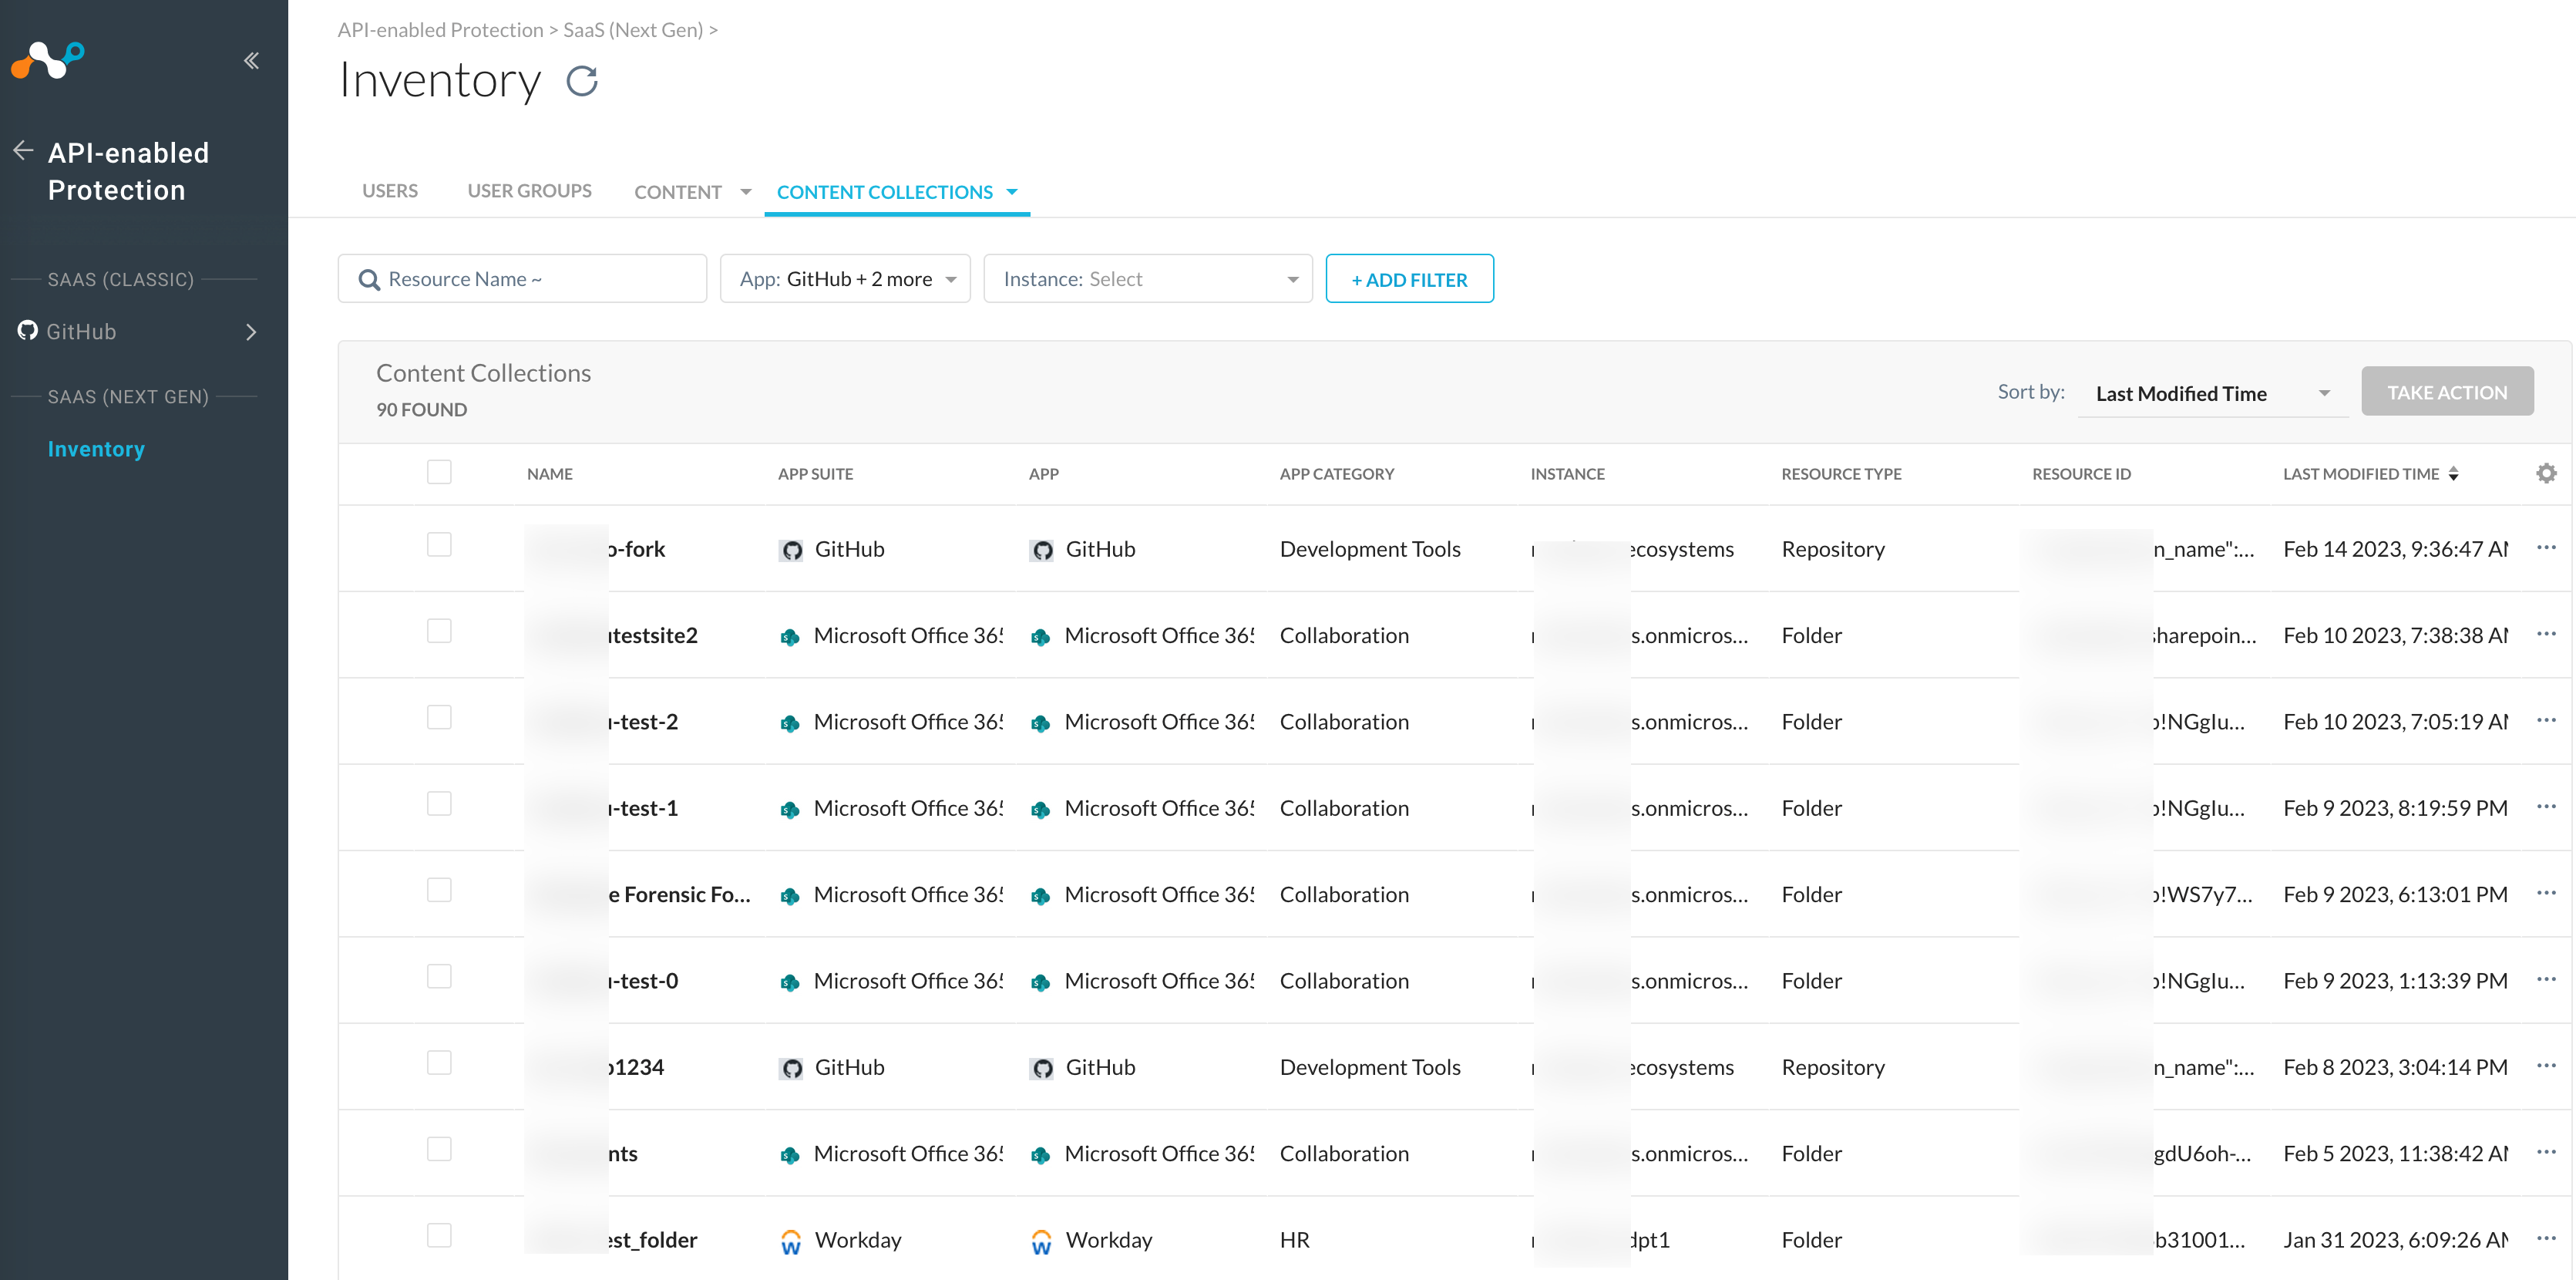2576x1280 pixels.
Task: Click the RESOURCE TYPE column header
Action: click(1841, 474)
